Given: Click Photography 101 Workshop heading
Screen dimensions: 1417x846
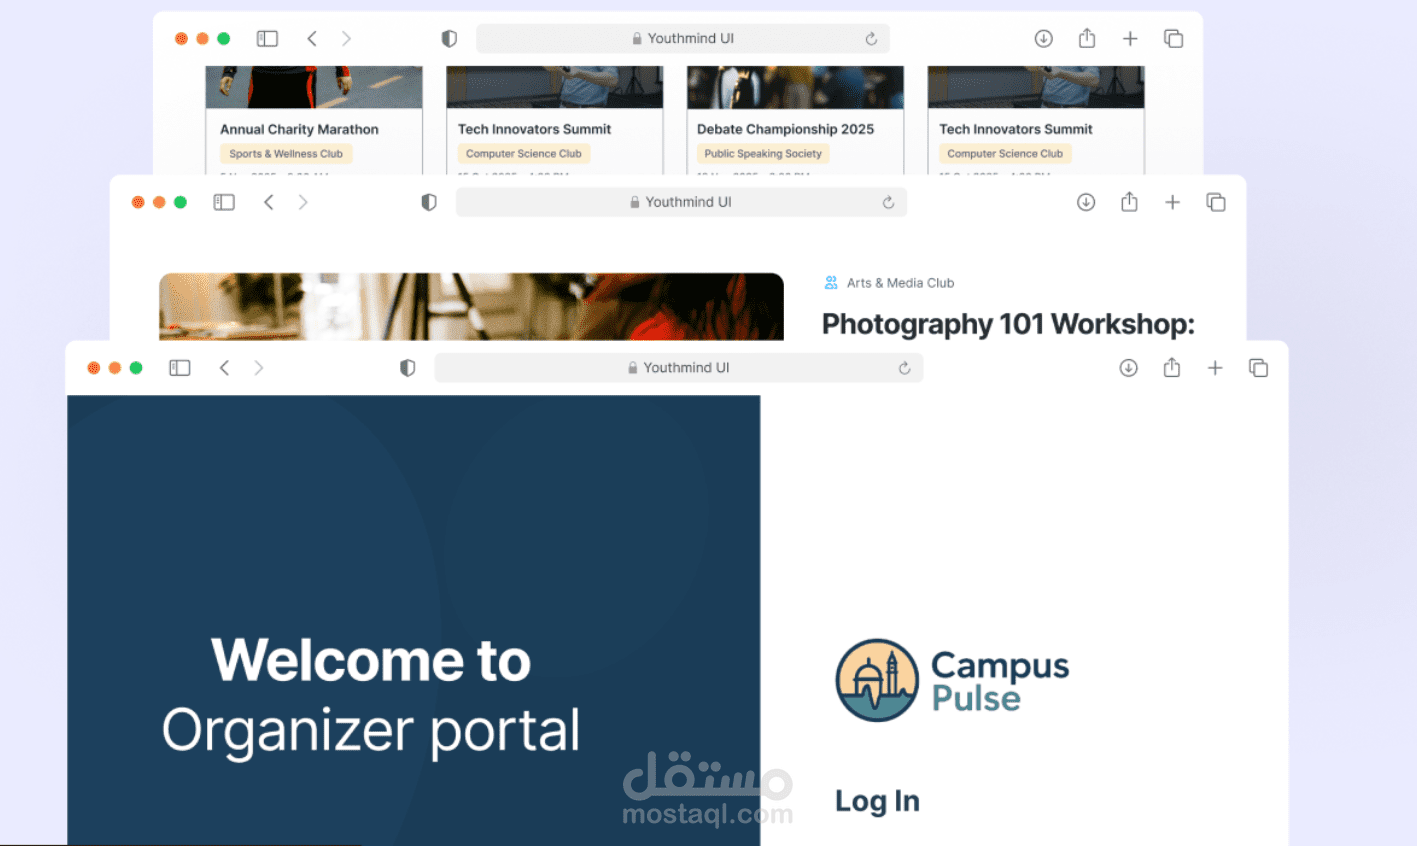Looking at the screenshot, I should tap(1008, 324).
